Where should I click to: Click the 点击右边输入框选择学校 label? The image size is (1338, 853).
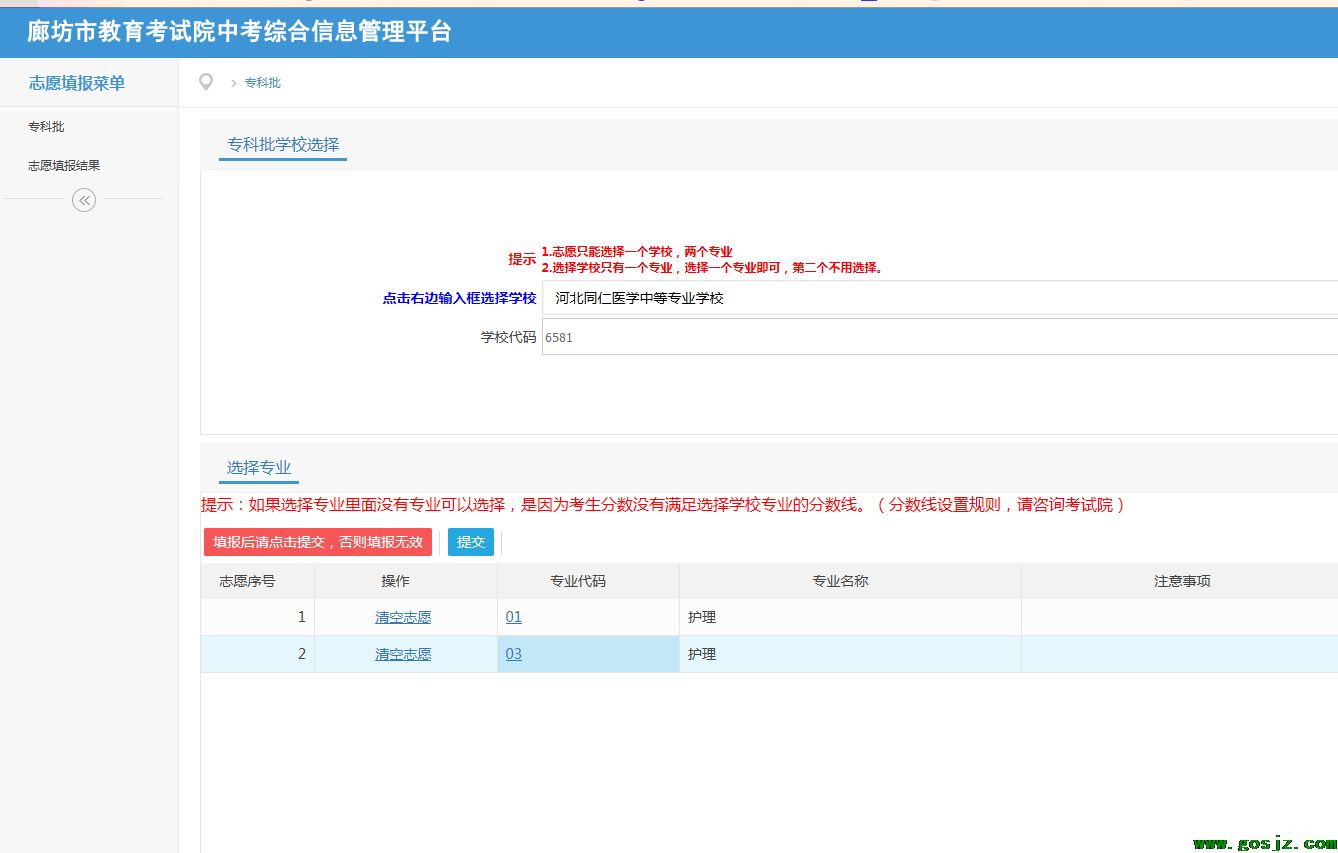(459, 298)
